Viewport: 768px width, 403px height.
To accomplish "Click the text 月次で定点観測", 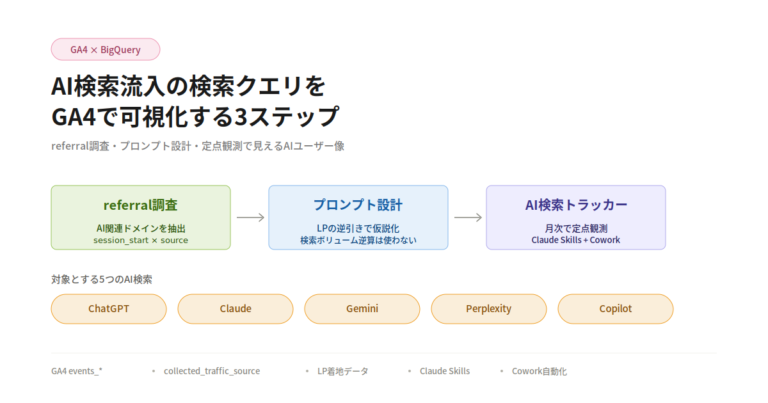I will point(576,228).
